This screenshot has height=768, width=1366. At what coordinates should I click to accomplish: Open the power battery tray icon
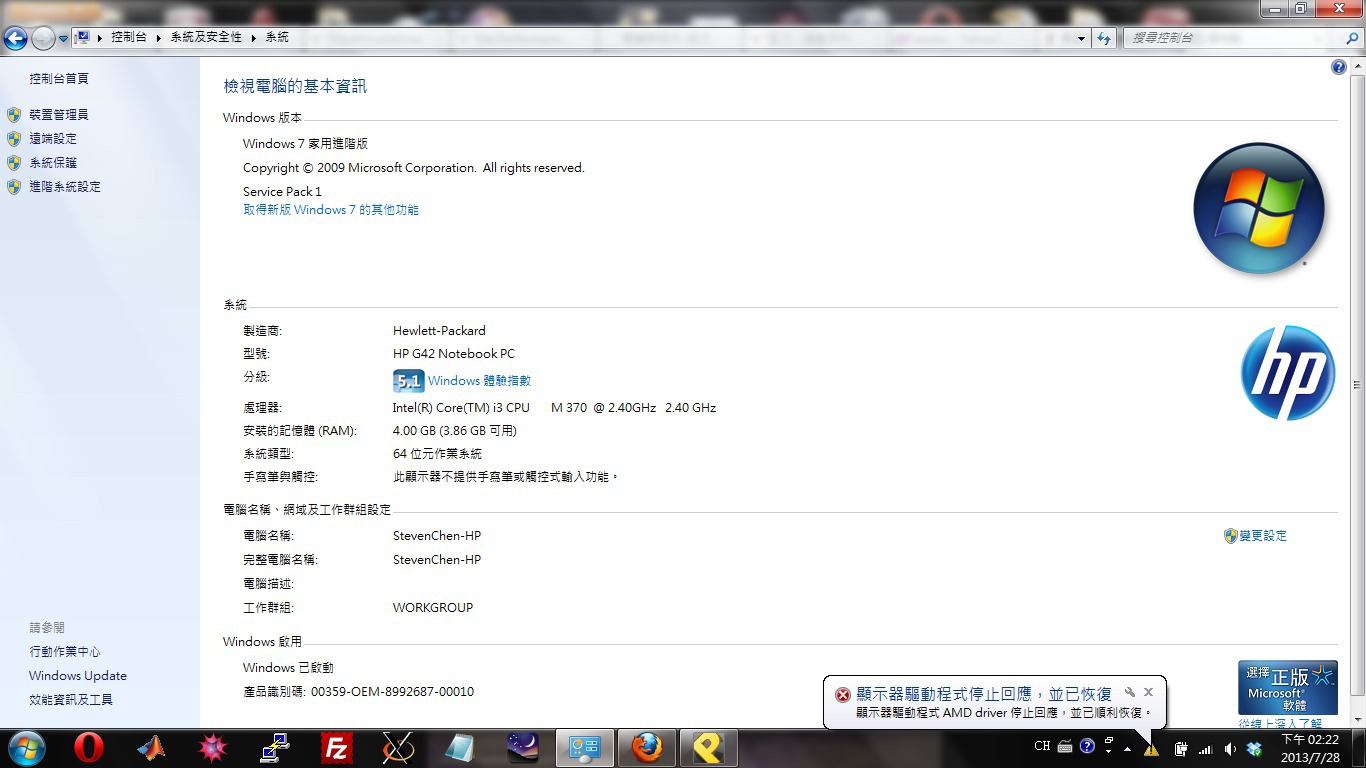pos(1181,748)
